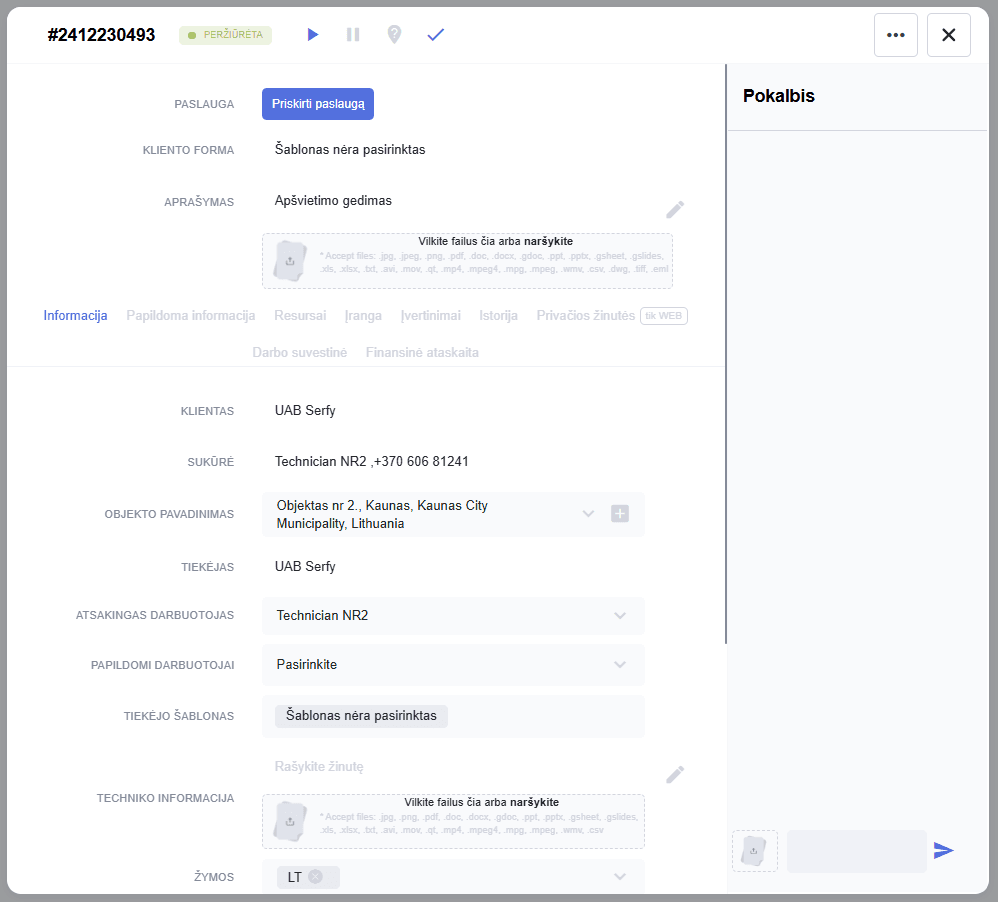Screen dimensions: 998x902
Task: Edit the Aprašymas description with the pencil icon
Action: [x=676, y=209]
